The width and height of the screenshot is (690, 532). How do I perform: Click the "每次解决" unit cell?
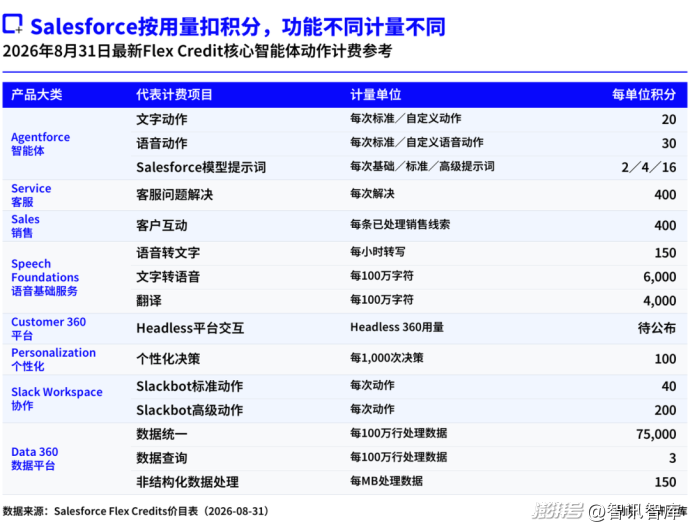pyautogui.click(x=372, y=194)
